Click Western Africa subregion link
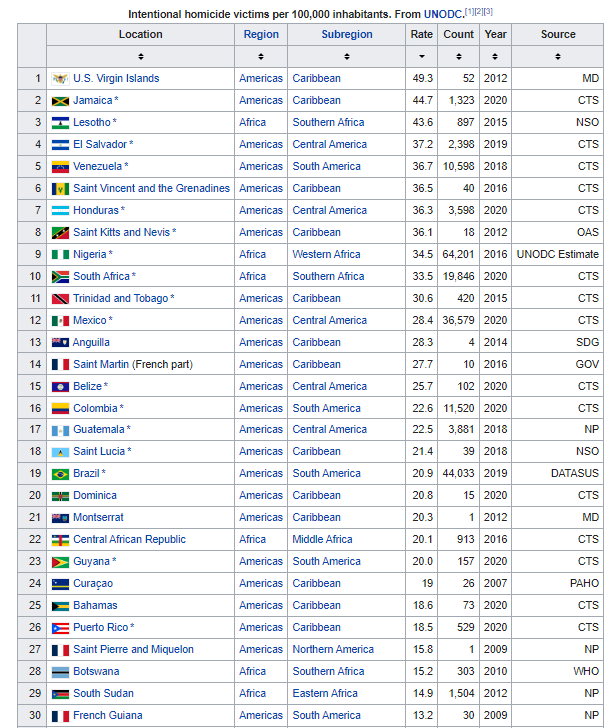608x728 pixels. tap(326, 254)
